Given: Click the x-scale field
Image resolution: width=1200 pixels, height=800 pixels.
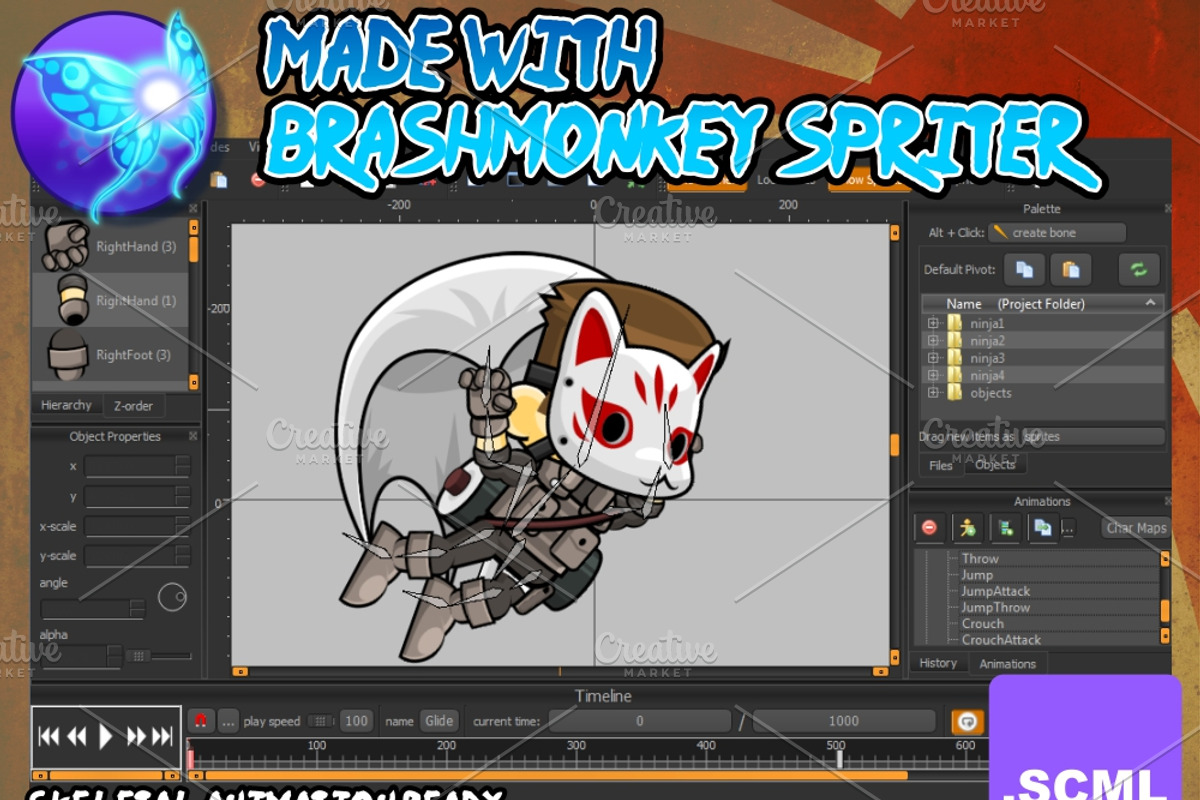Looking at the screenshot, I should click(x=137, y=526).
